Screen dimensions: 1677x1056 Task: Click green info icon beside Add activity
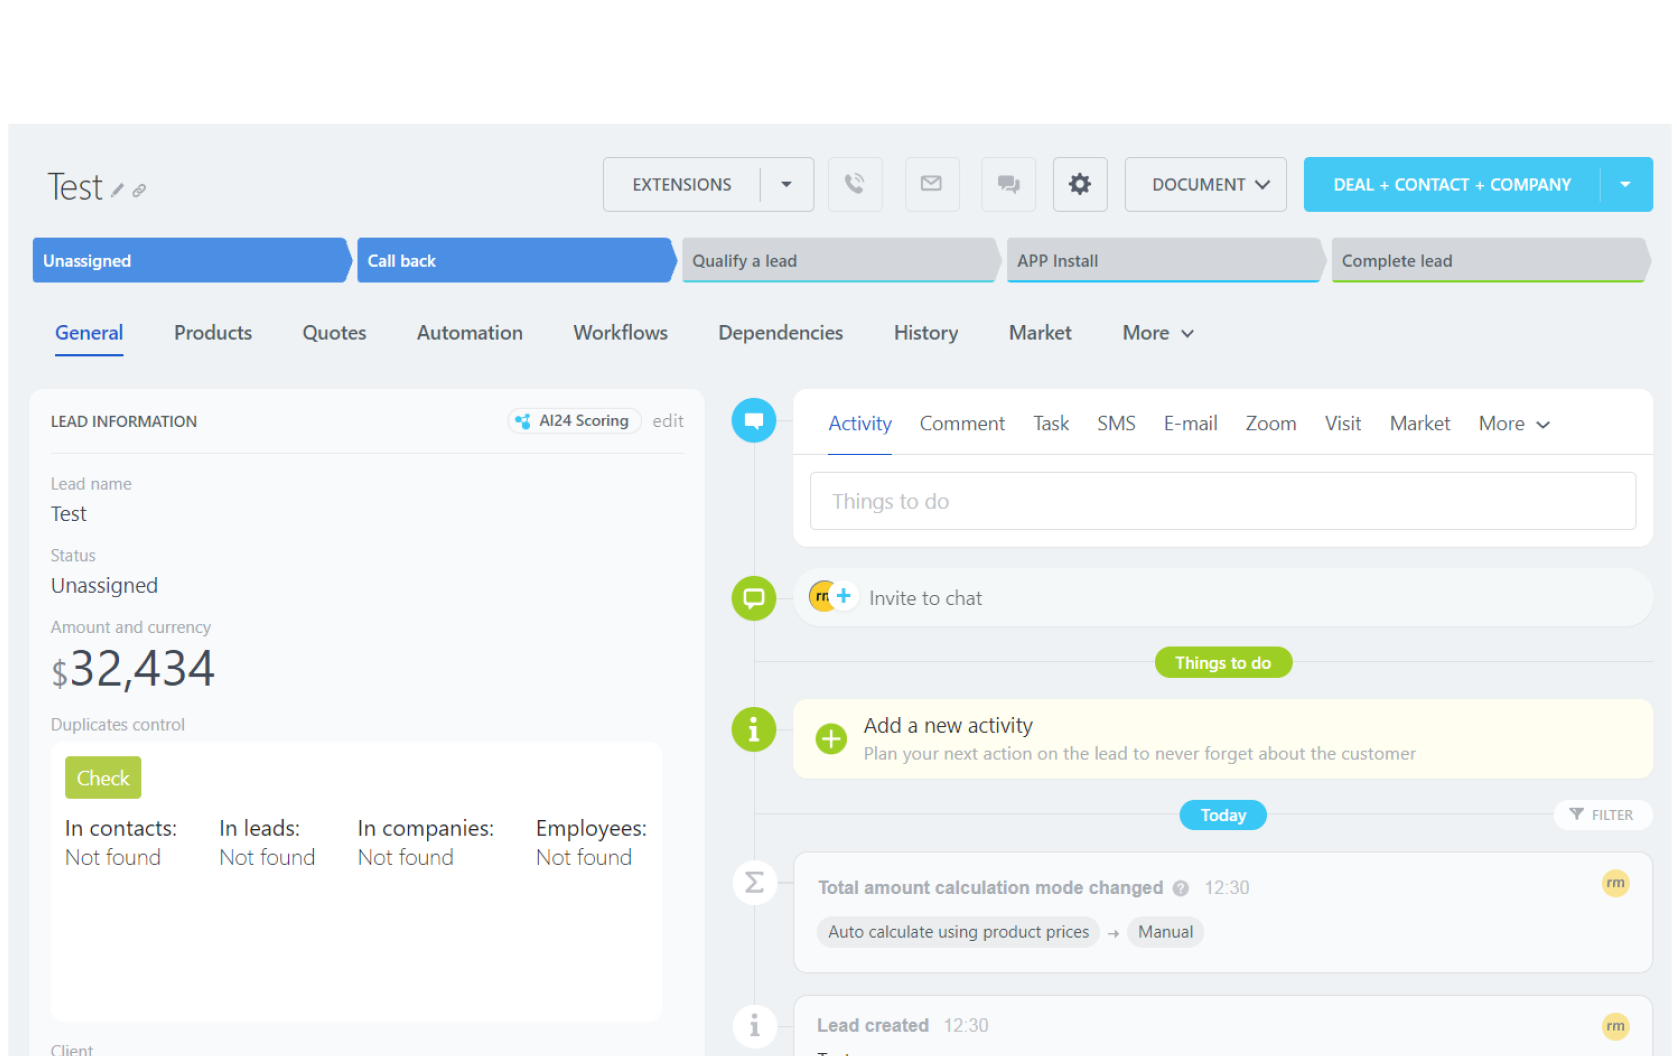coord(754,730)
